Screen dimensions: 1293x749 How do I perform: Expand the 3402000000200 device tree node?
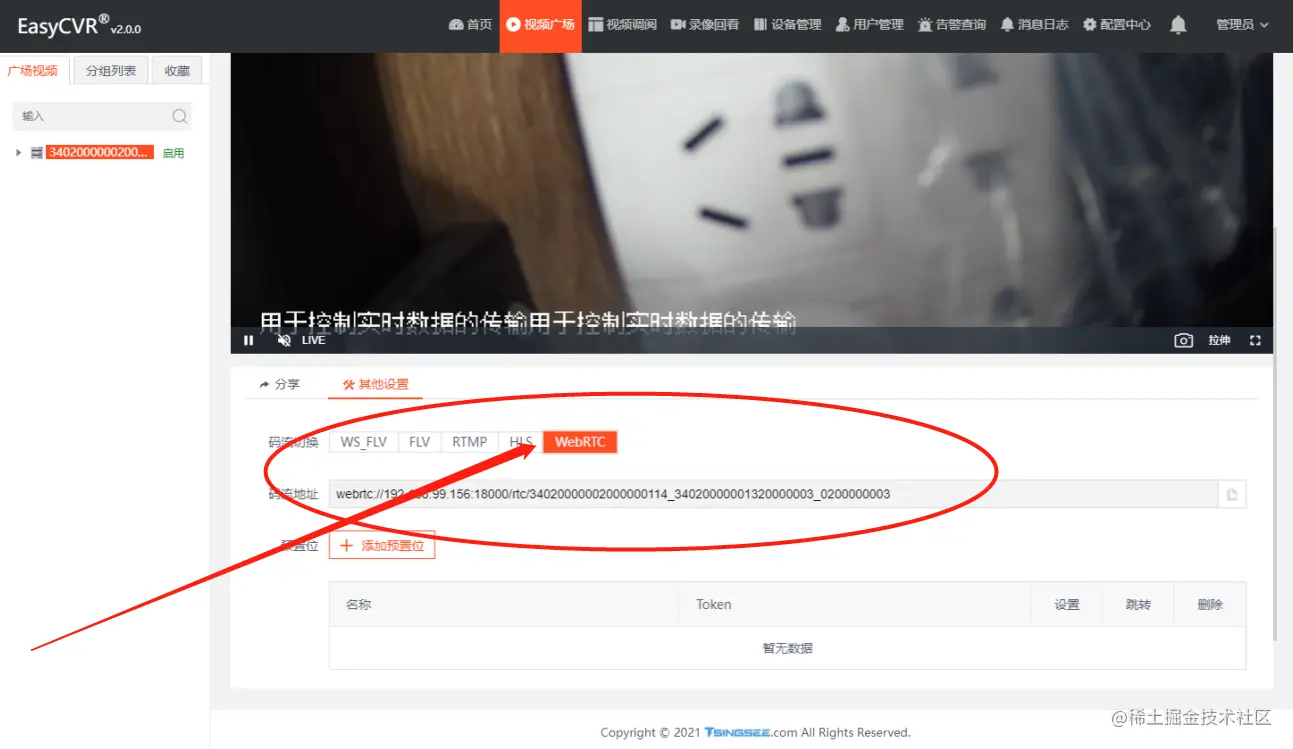click(18, 153)
